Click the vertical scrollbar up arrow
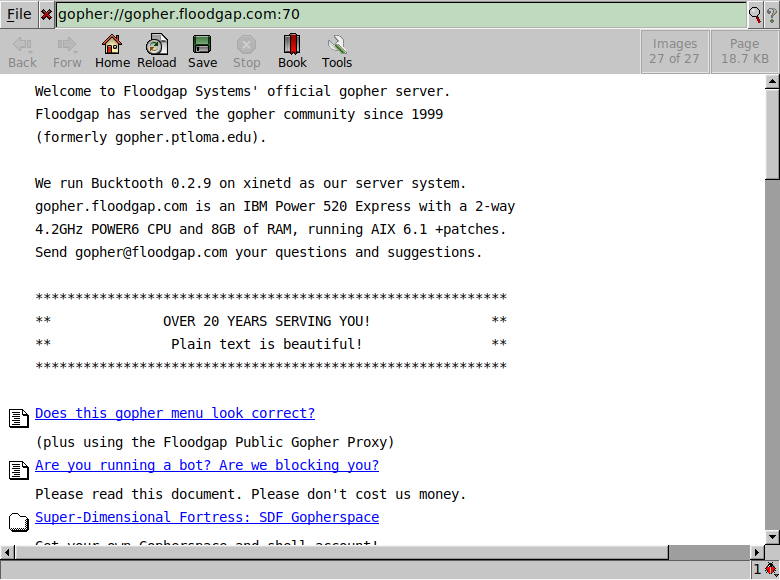This screenshot has height=580, width=780. (x=772, y=82)
